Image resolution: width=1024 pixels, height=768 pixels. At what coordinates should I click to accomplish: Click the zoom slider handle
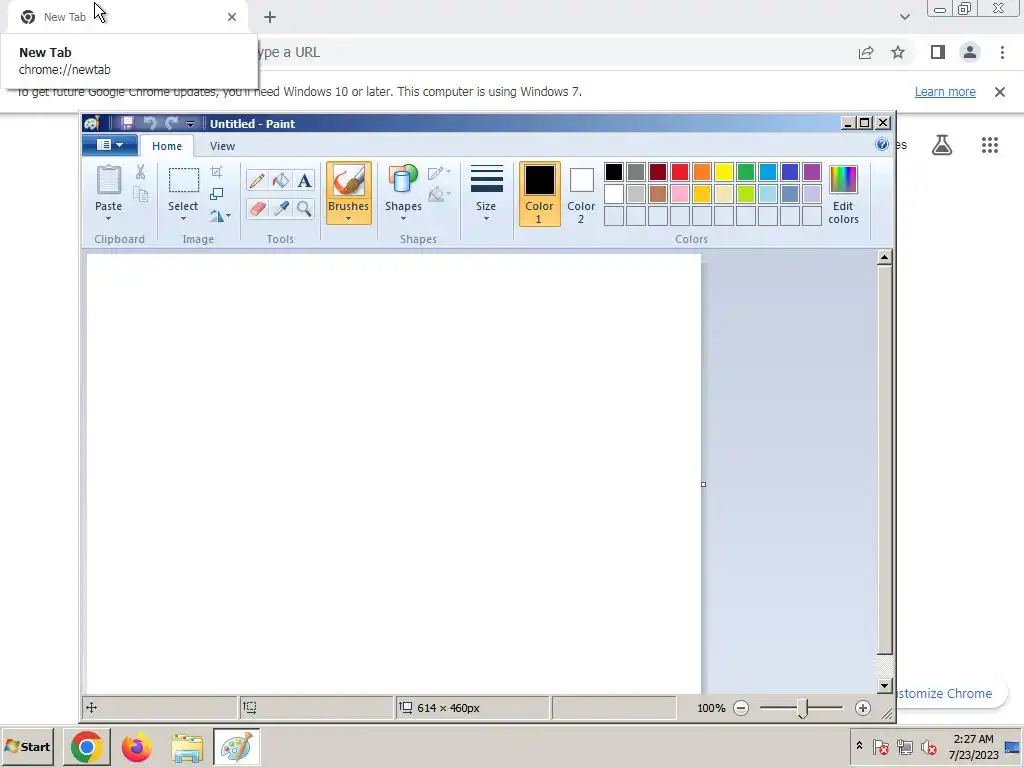coord(802,708)
